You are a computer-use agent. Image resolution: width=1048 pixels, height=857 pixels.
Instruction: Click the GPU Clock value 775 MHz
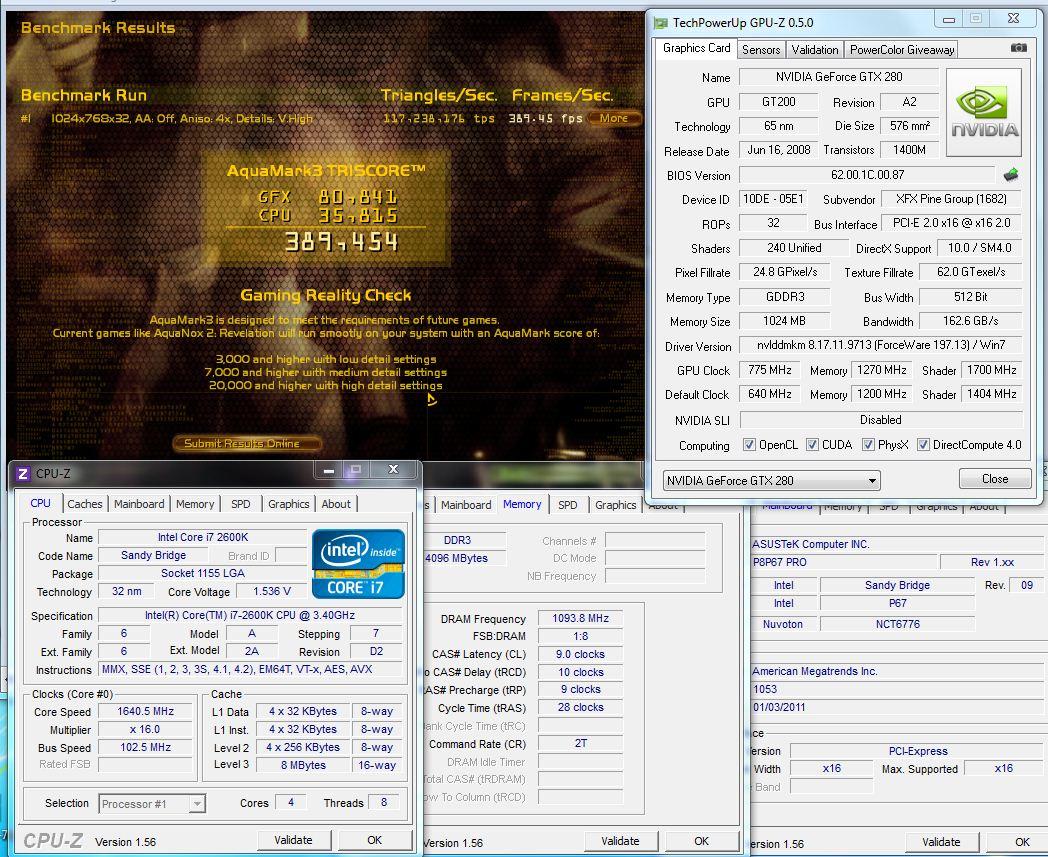pos(770,370)
